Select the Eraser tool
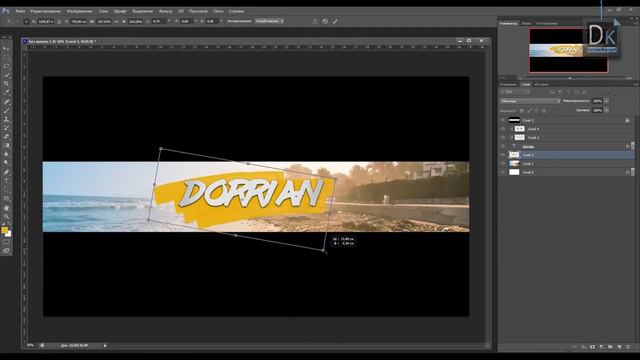 point(6,137)
